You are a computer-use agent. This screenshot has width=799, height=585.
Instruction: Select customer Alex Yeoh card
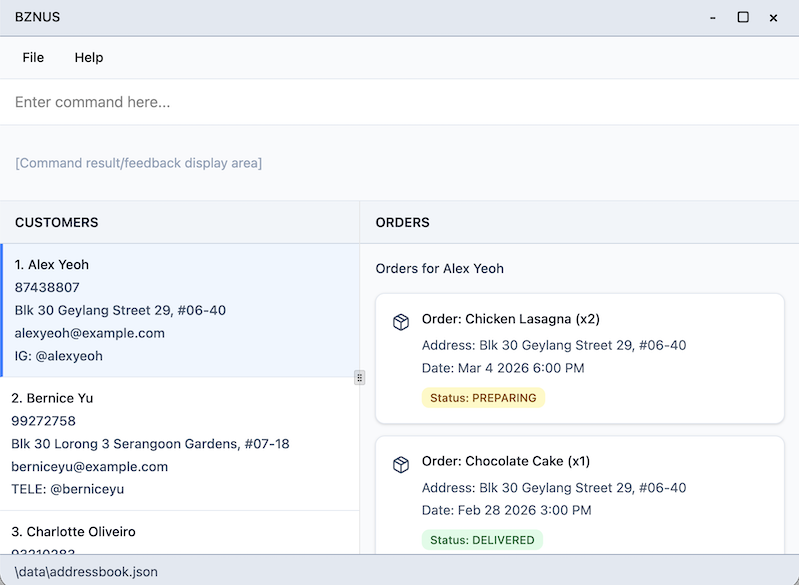(180, 310)
